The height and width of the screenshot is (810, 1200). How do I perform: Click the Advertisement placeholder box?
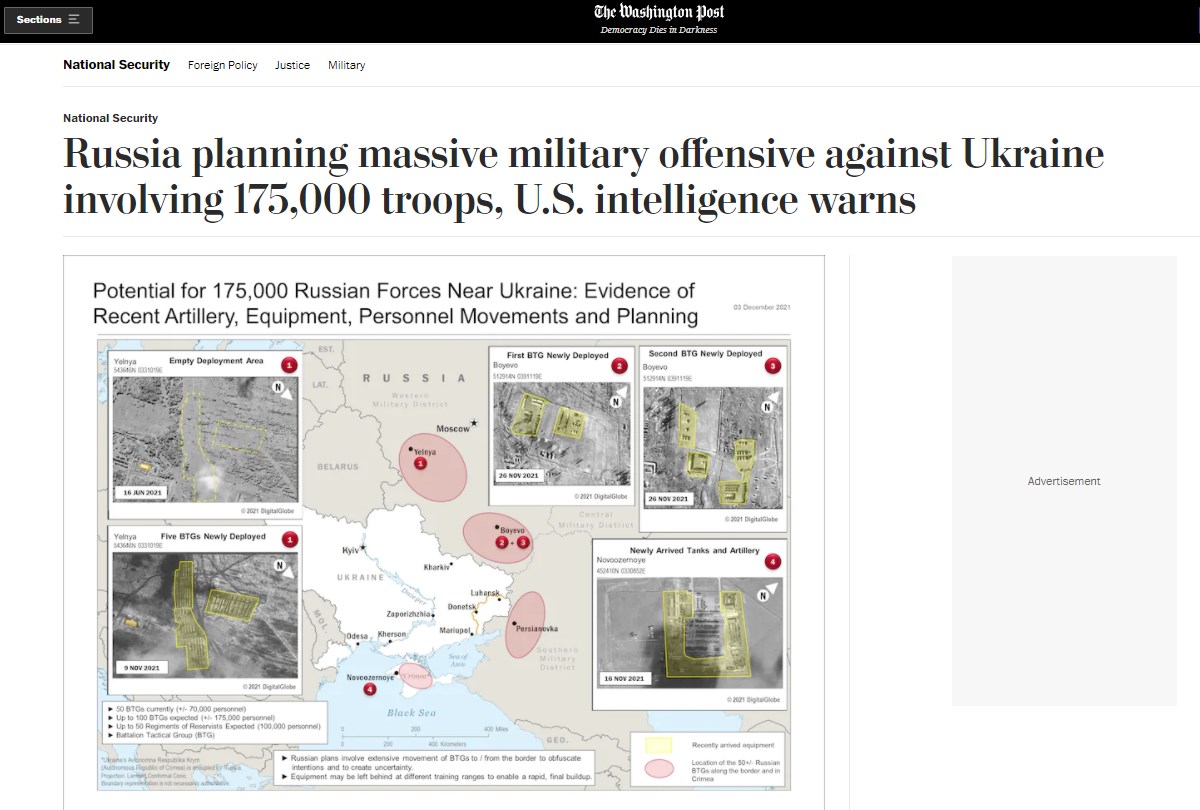(1064, 481)
